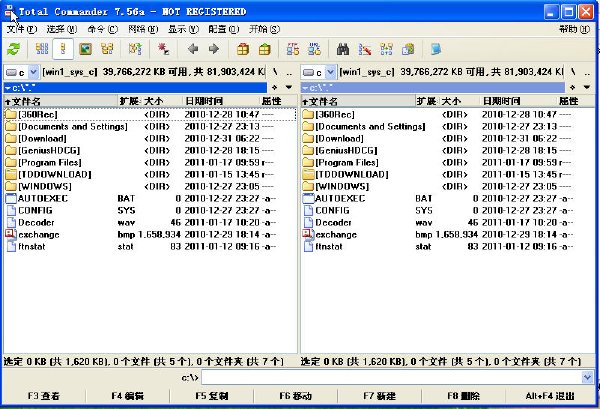The width and height of the screenshot is (600, 409).
Task: Open the 开始(S) menu
Action: (264, 29)
